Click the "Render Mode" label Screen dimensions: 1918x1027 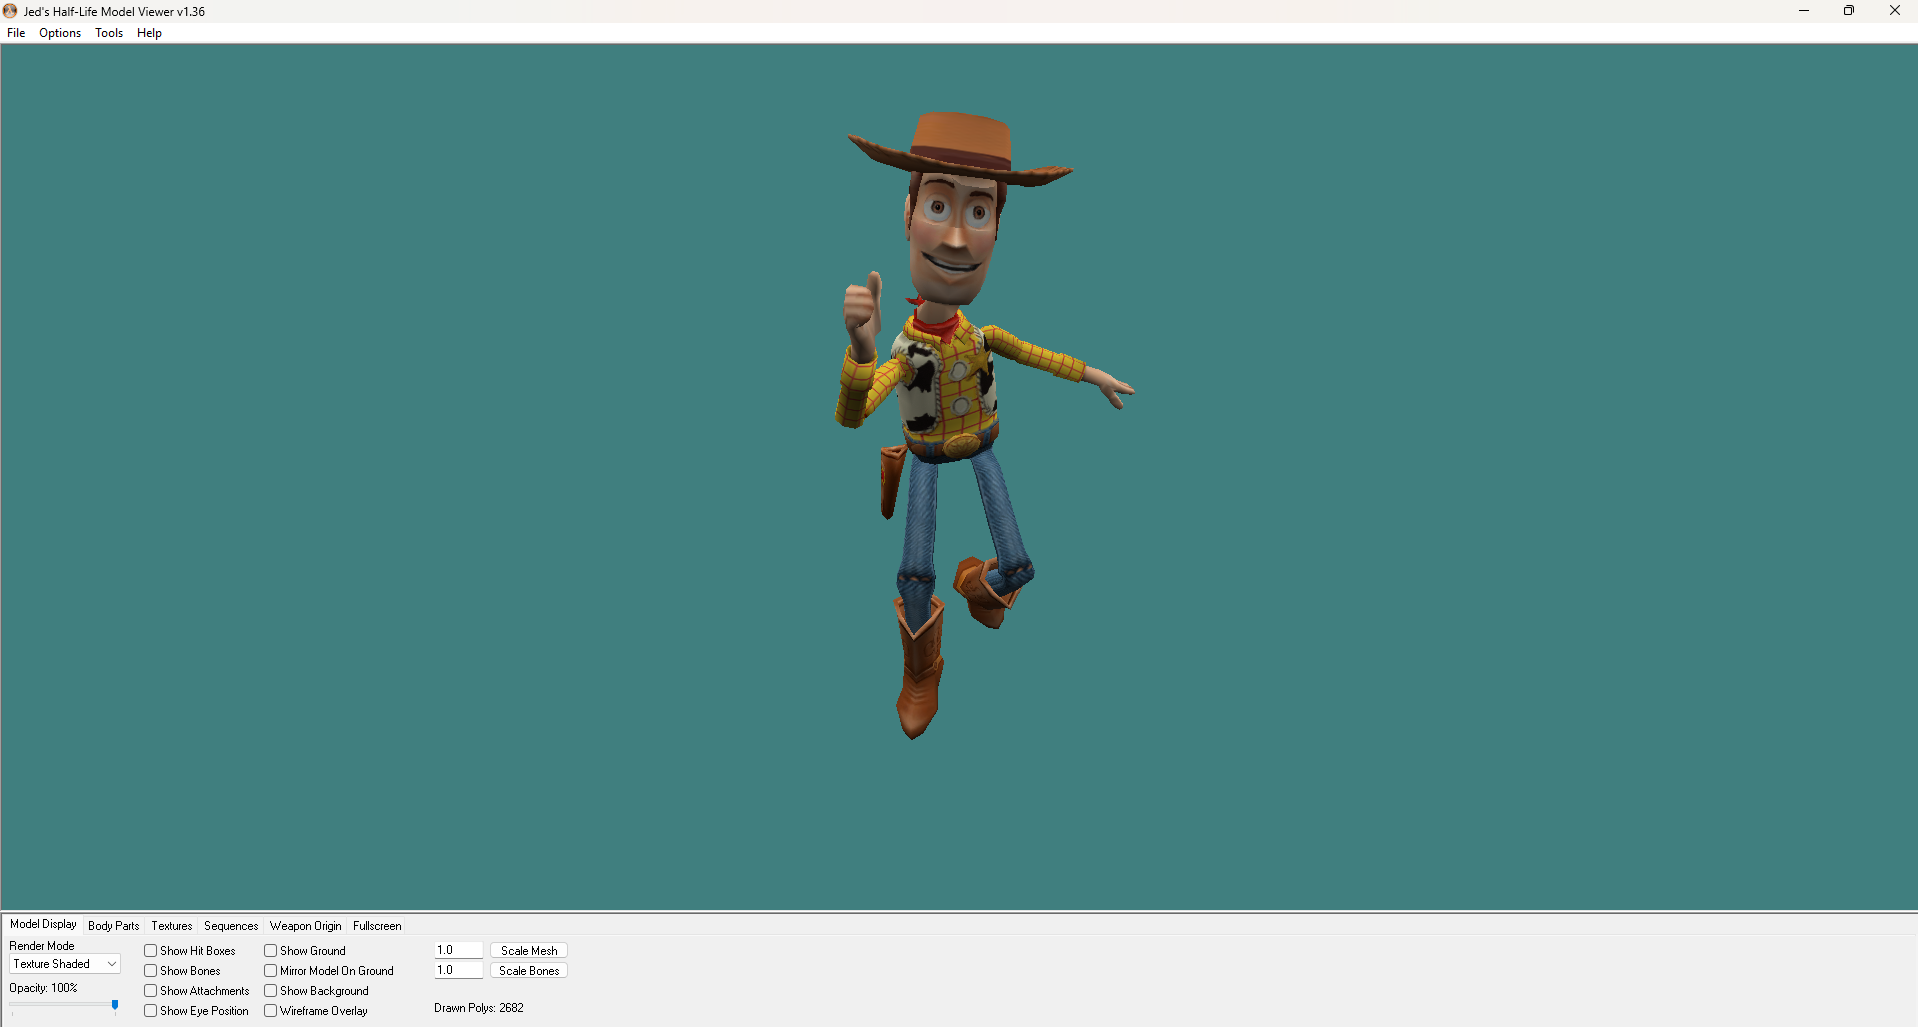tap(42, 946)
